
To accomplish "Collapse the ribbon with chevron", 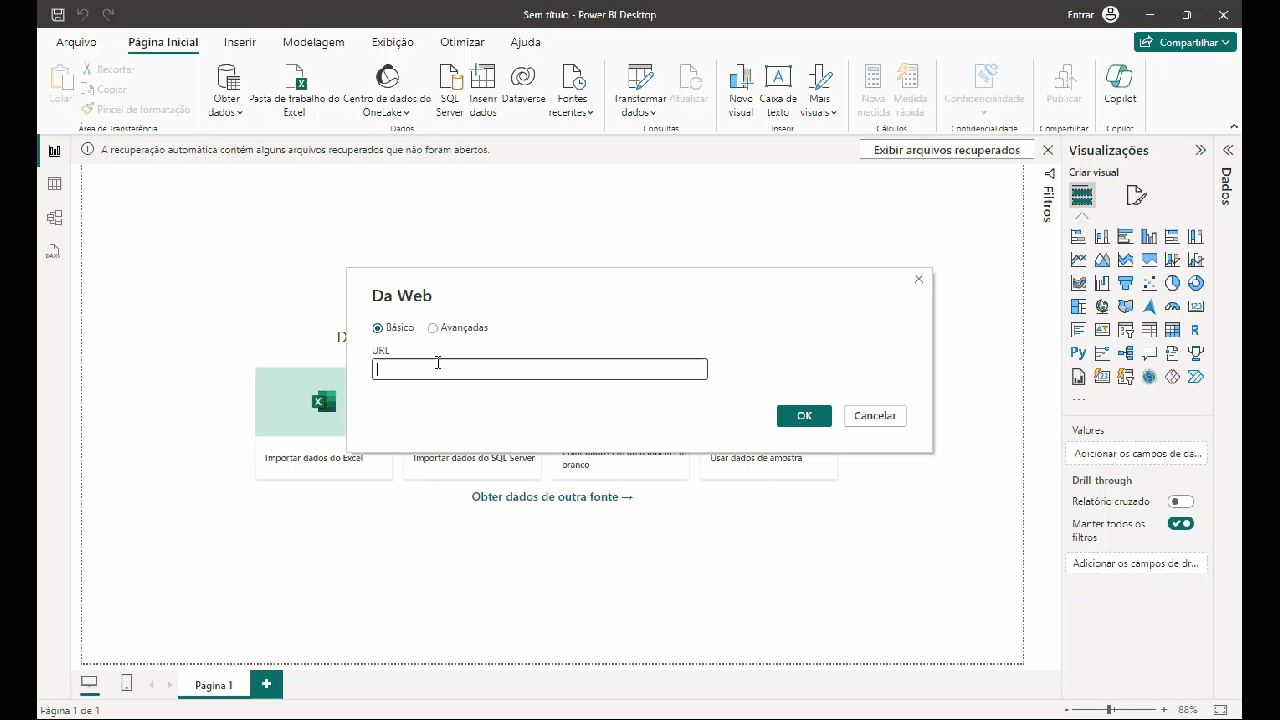I will [x=1234, y=127].
